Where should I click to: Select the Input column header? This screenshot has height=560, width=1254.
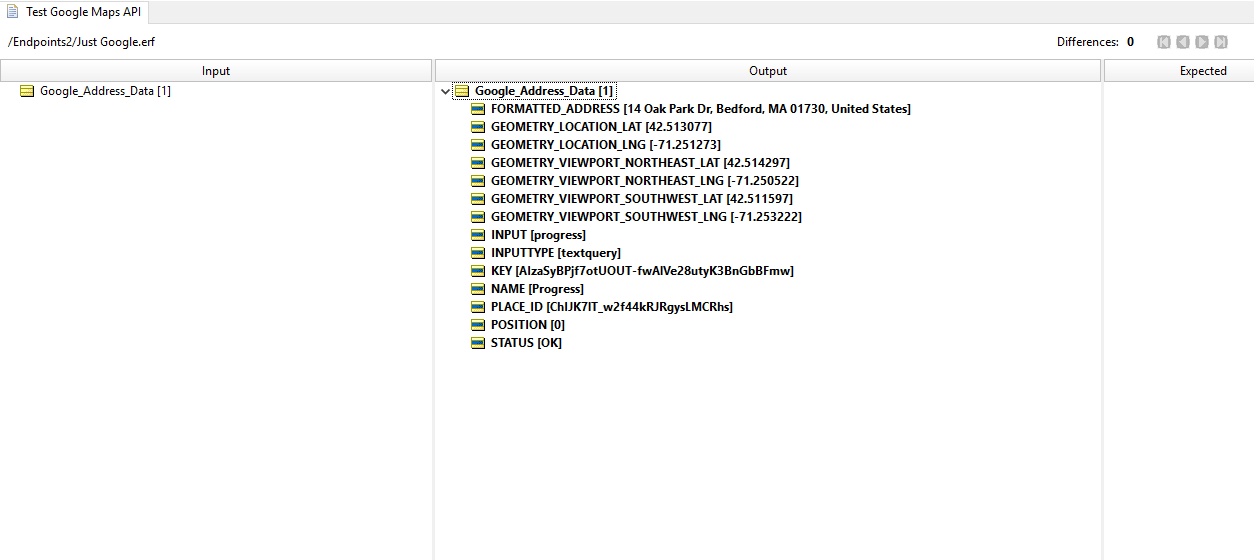pos(216,71)
